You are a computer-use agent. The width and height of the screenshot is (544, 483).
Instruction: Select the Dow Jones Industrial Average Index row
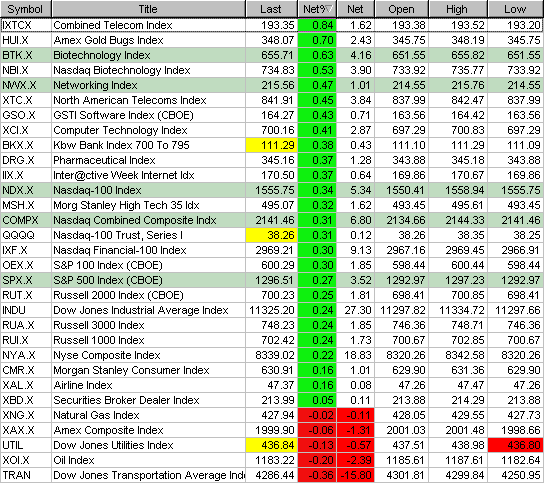(x=272, y=310)
